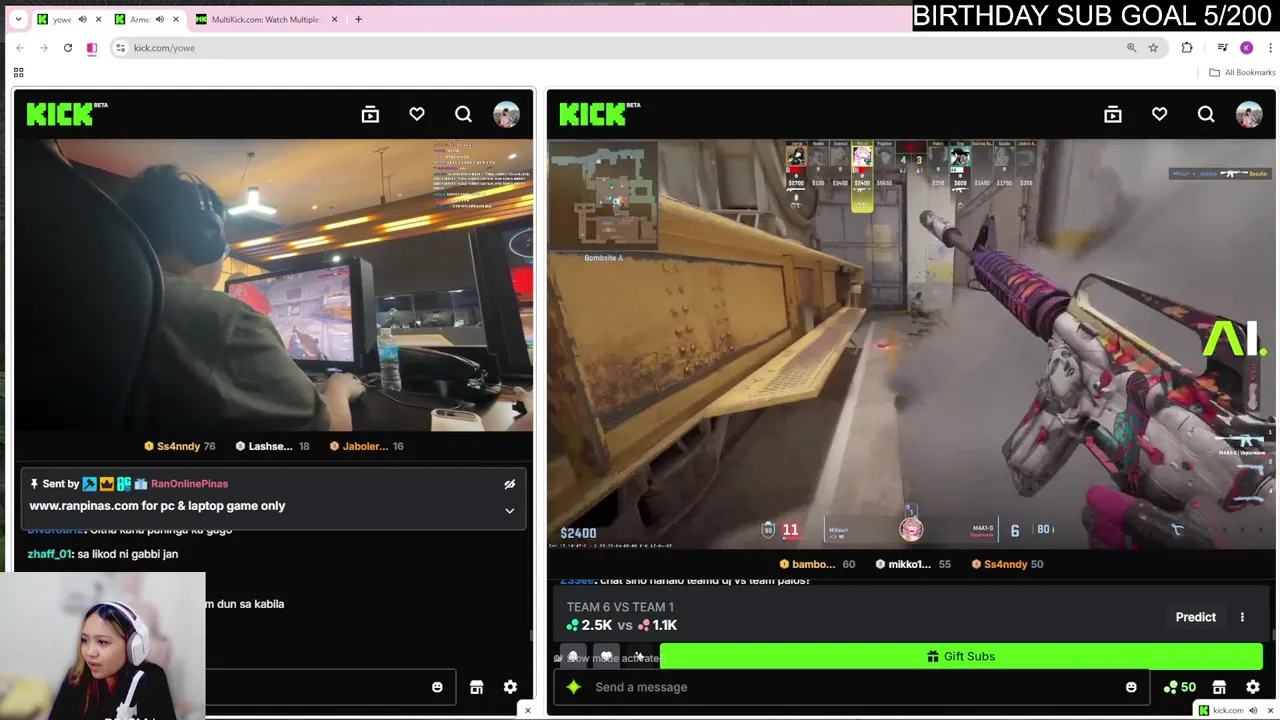Select the bambo... 60 gifter entry
This screenshot has height=720, width=1280.
pos(817,564)
